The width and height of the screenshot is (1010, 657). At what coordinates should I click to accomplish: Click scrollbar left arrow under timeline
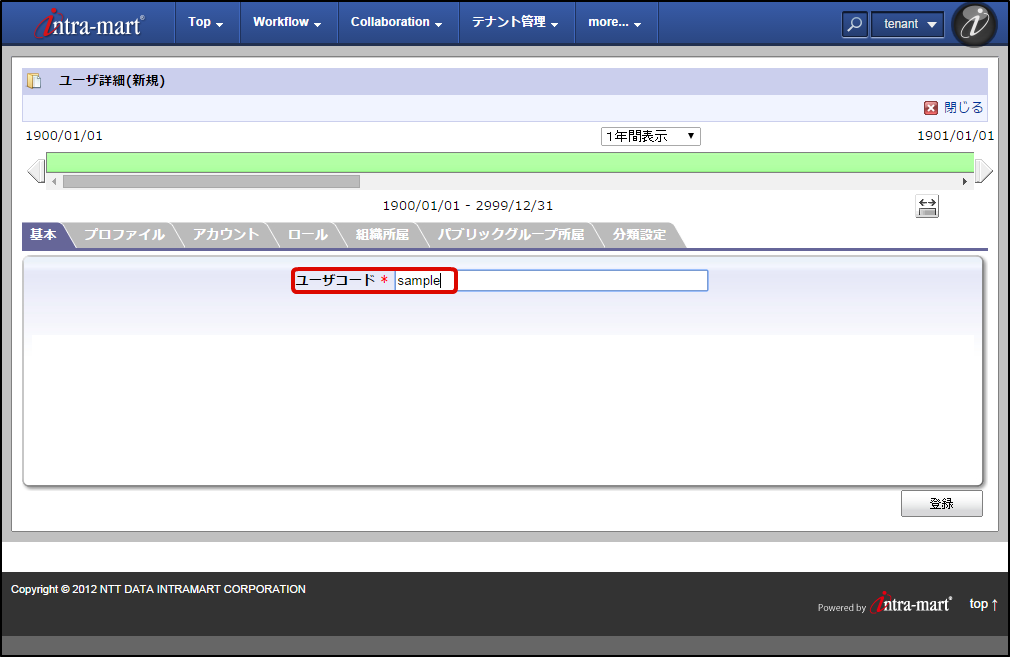pos(54,182)
